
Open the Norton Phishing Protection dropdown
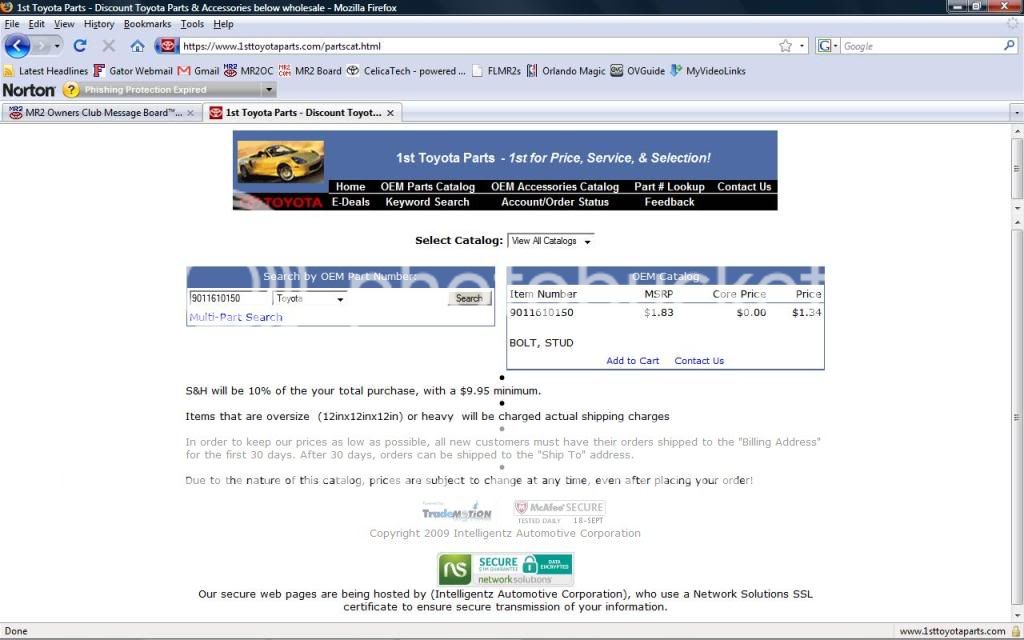(x=269, y=90)
